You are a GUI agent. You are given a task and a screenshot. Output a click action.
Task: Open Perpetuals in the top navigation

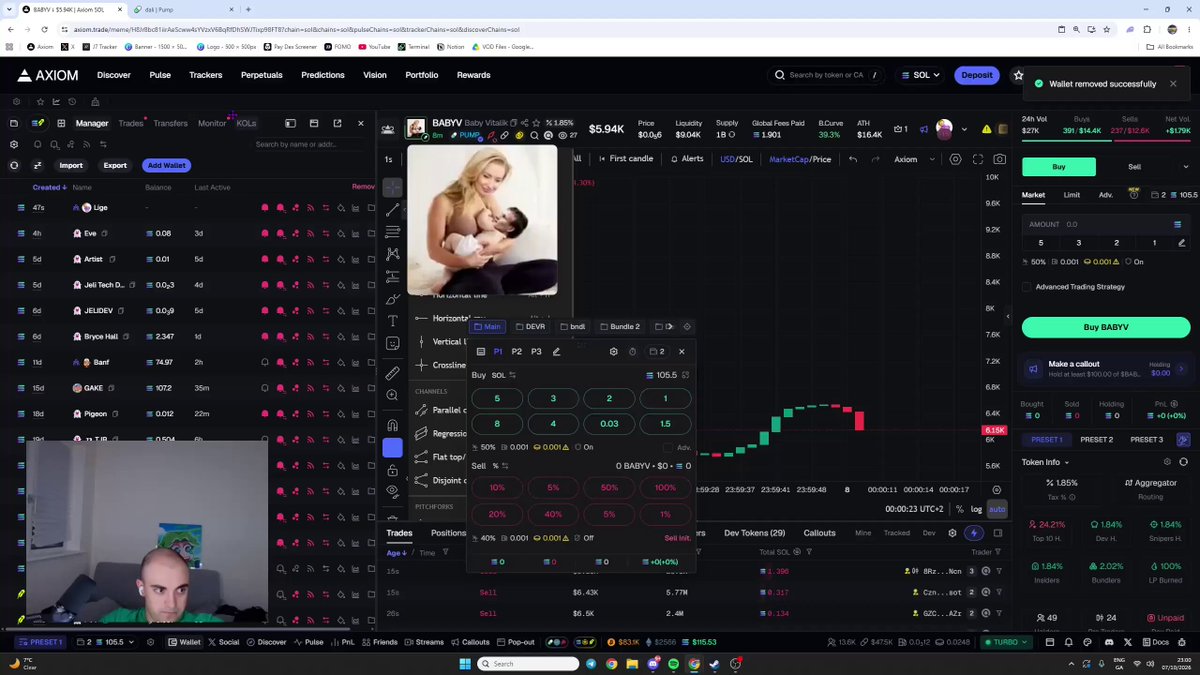(261, 75)
